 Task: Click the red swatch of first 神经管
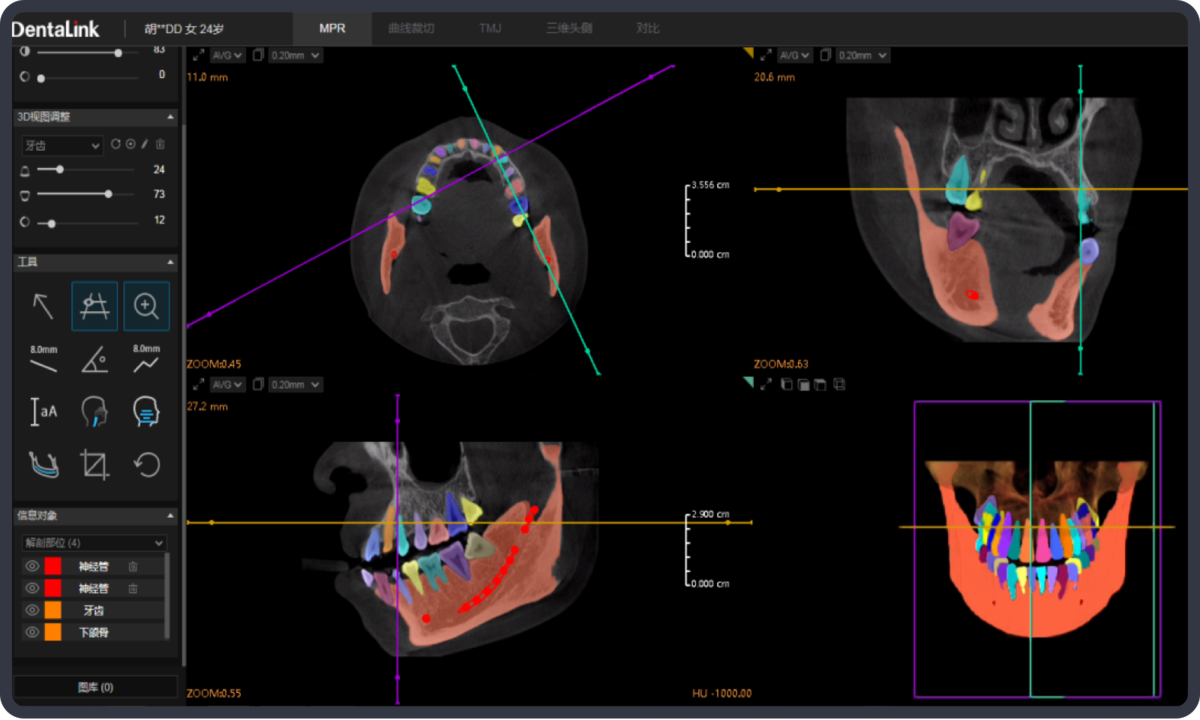tap(53, 566)
